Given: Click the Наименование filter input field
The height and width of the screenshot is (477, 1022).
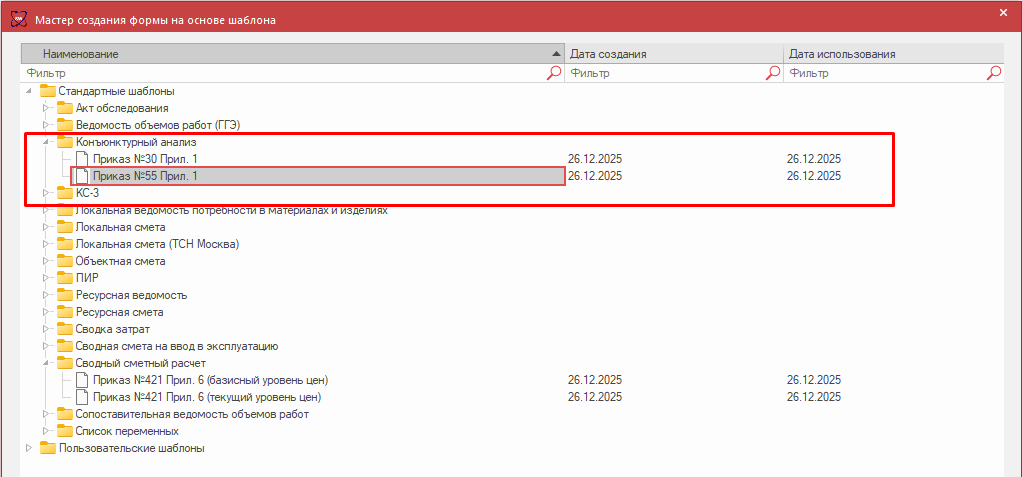Looking at the screenshot, I should click(280, 73).
